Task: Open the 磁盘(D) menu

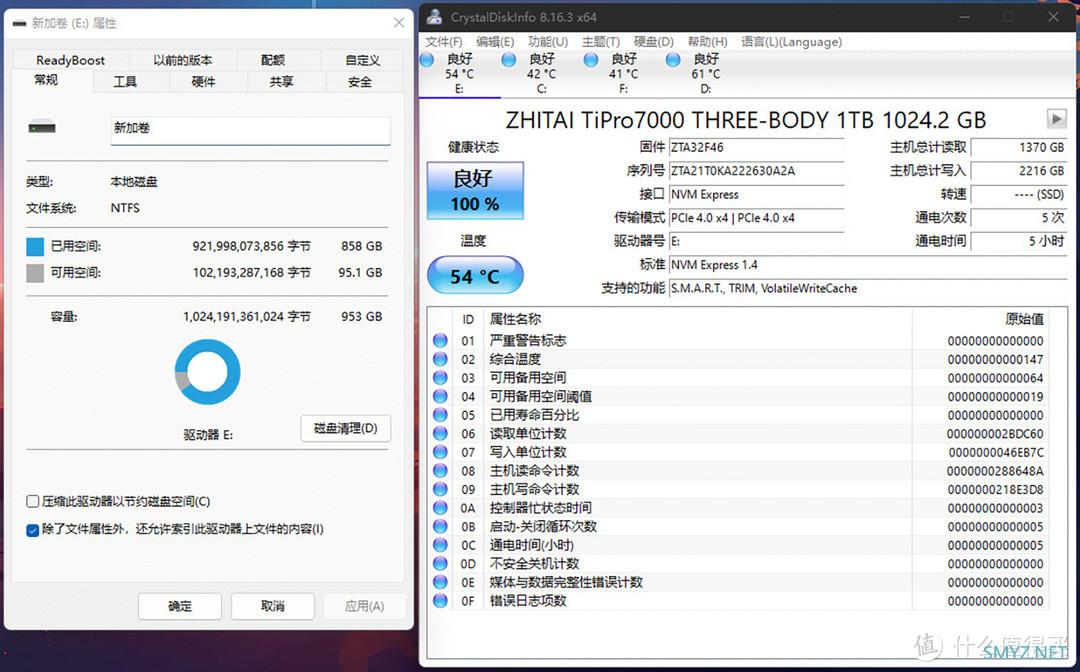Action: 653,41
